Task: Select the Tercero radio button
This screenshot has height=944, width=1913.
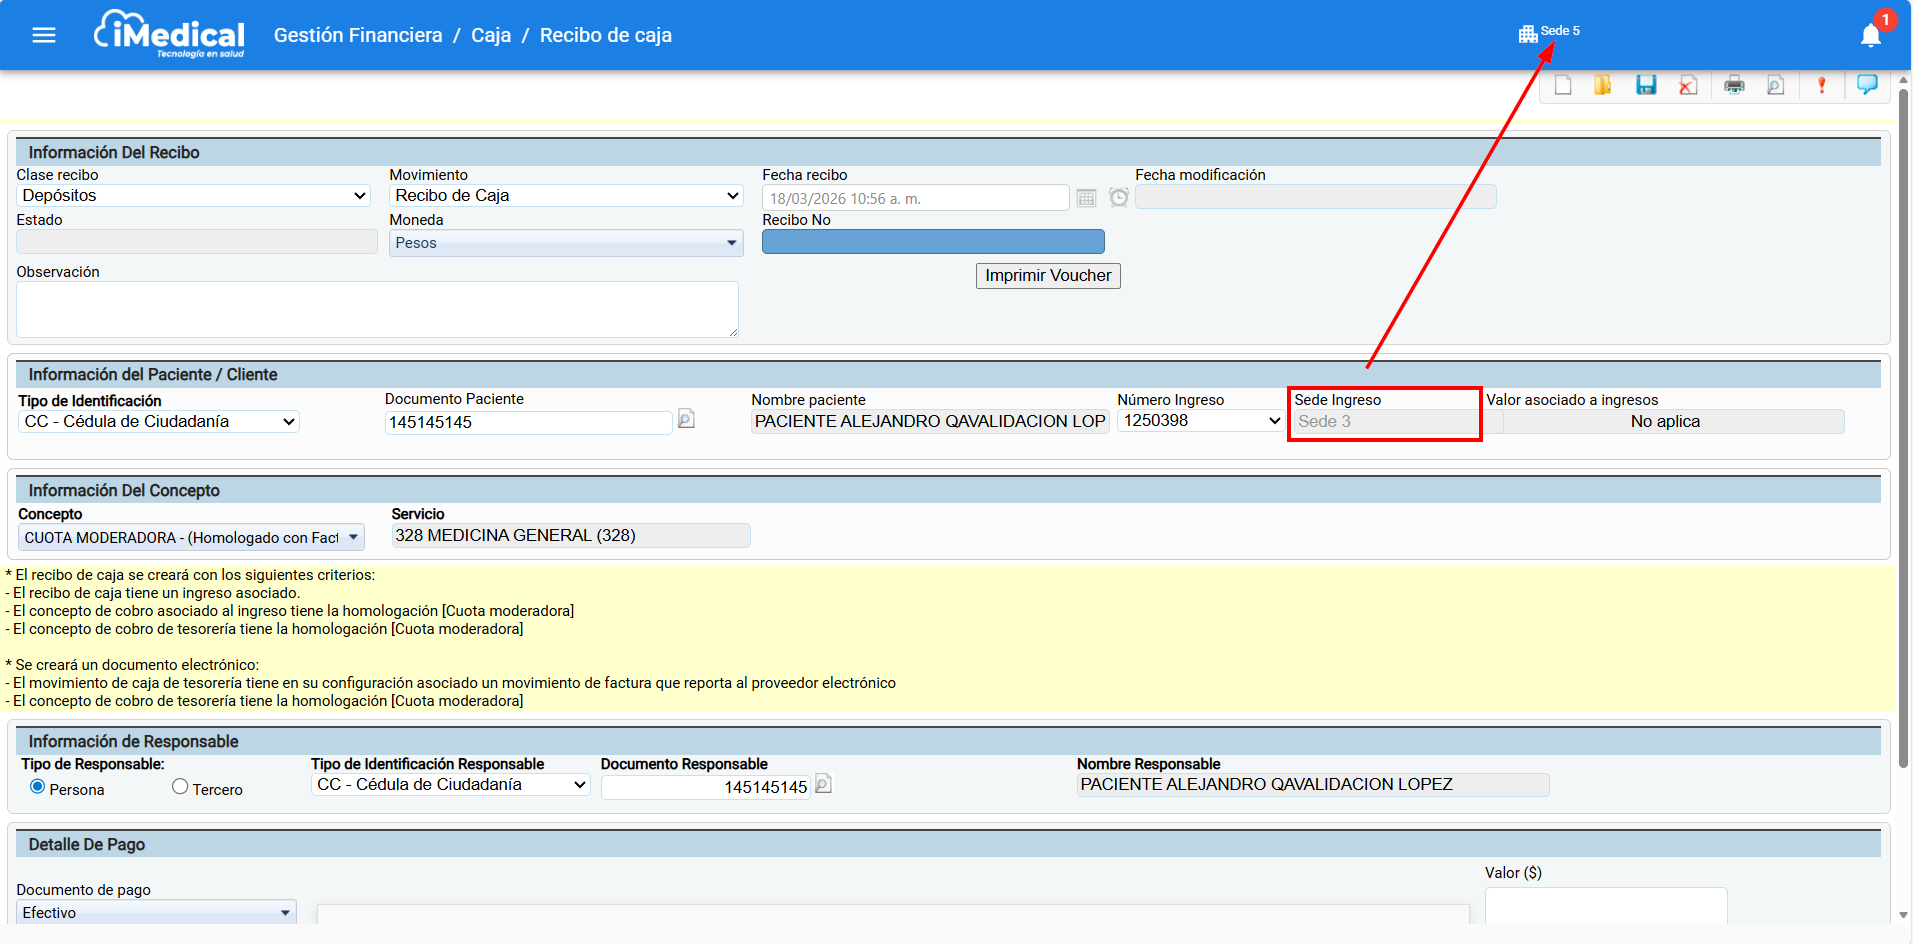Action: click(180, 787)
